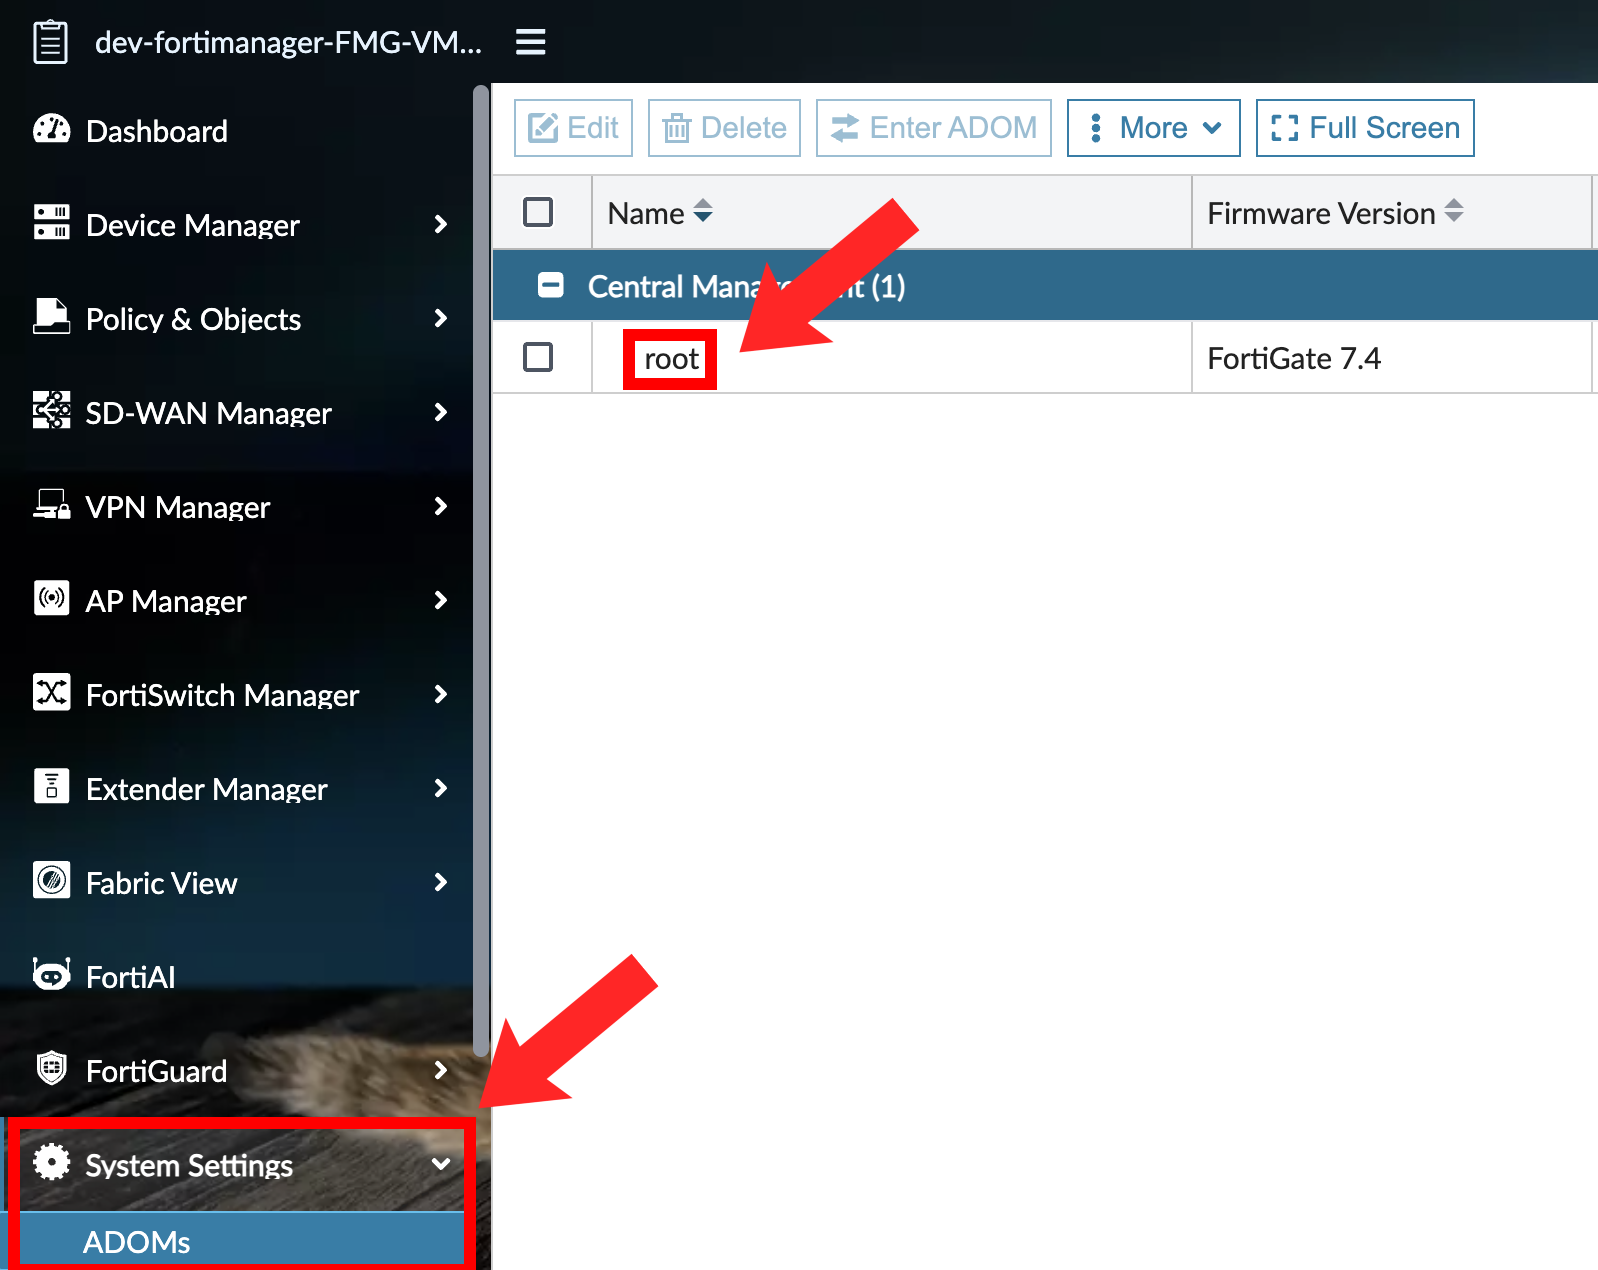Expand the Fabric View submenu chevron
This screenshot has width=1598, height=1270.
point(440,882)
